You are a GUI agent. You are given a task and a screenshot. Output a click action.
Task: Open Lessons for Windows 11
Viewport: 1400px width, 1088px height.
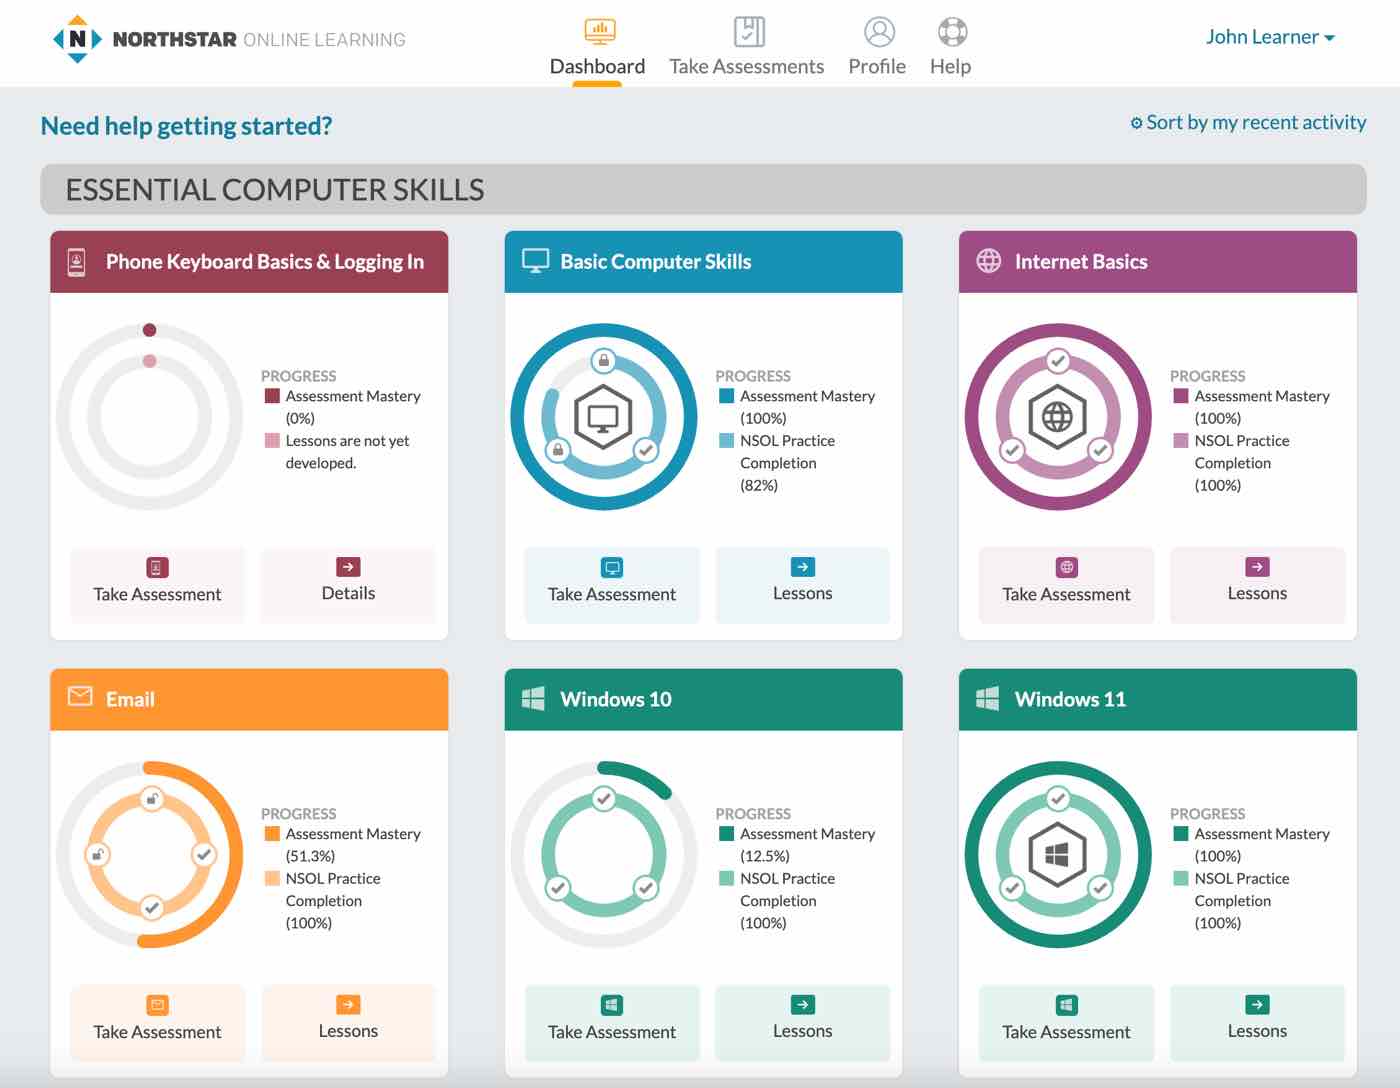pos(1257,1023)
